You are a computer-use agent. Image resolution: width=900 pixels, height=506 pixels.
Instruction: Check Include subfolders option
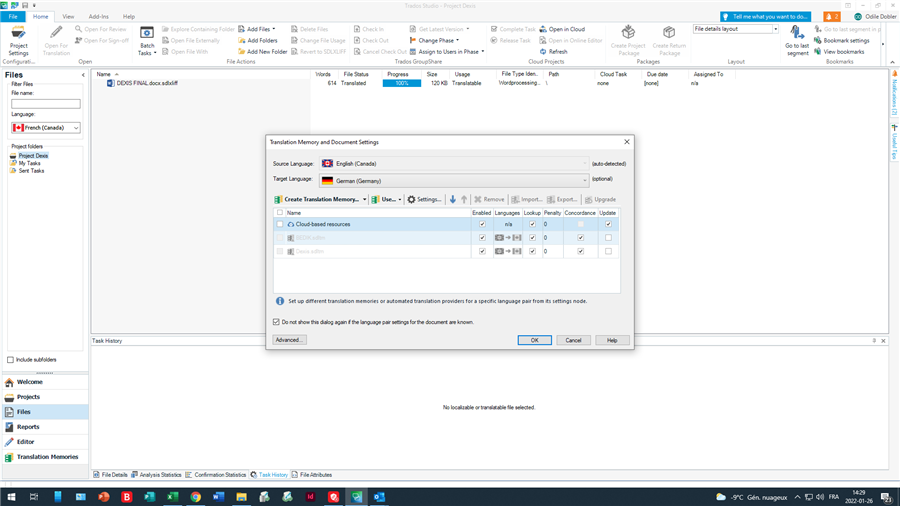[x=10, y=360]
